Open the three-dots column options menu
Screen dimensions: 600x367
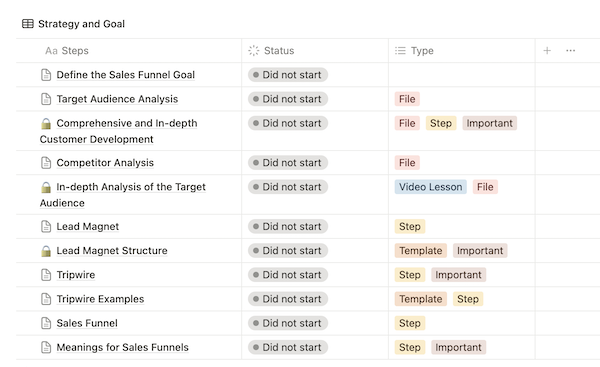pyautogui.click(x=571, y=51)
